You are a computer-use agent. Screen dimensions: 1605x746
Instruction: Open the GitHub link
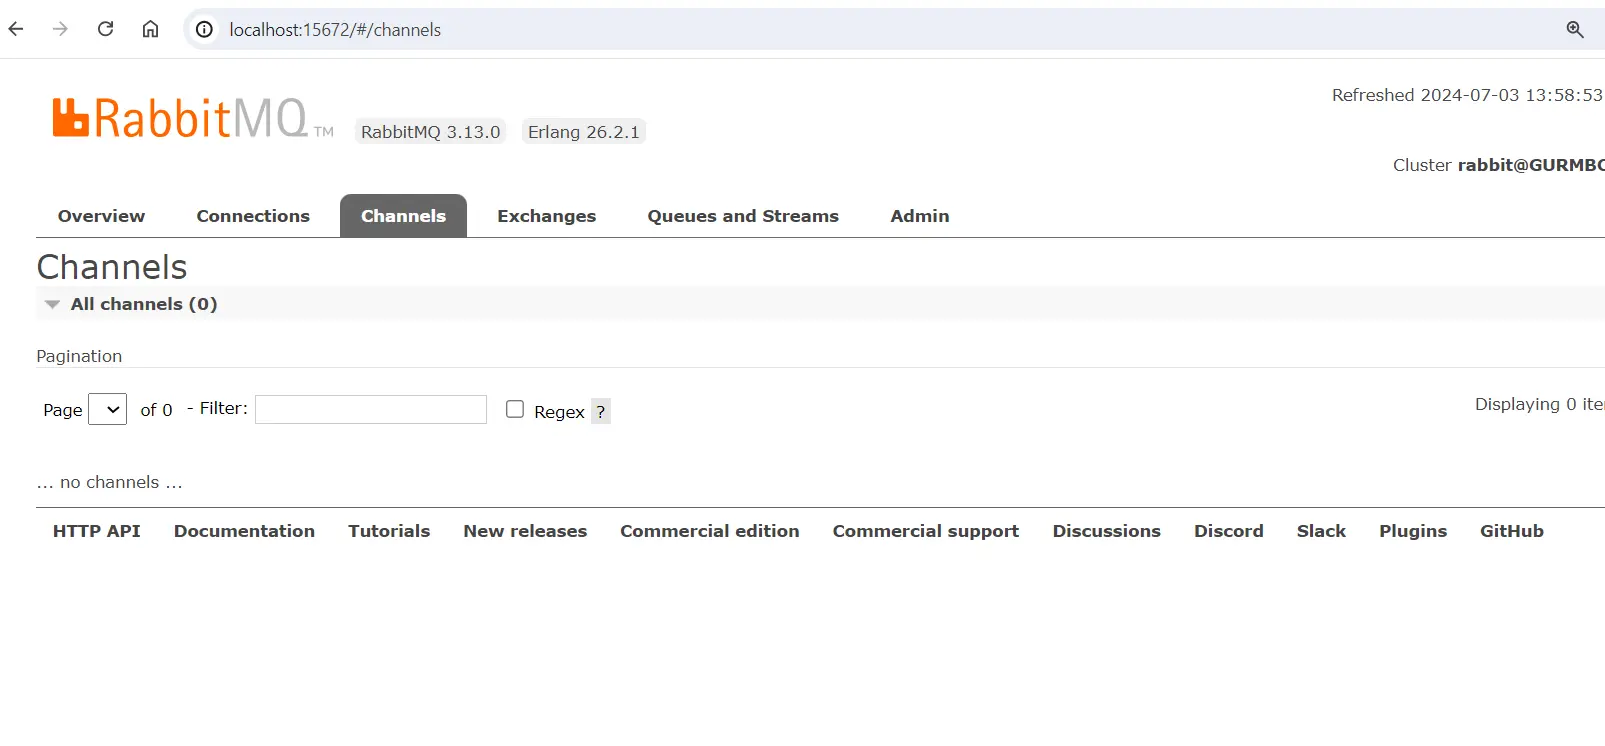point(1512,531)
